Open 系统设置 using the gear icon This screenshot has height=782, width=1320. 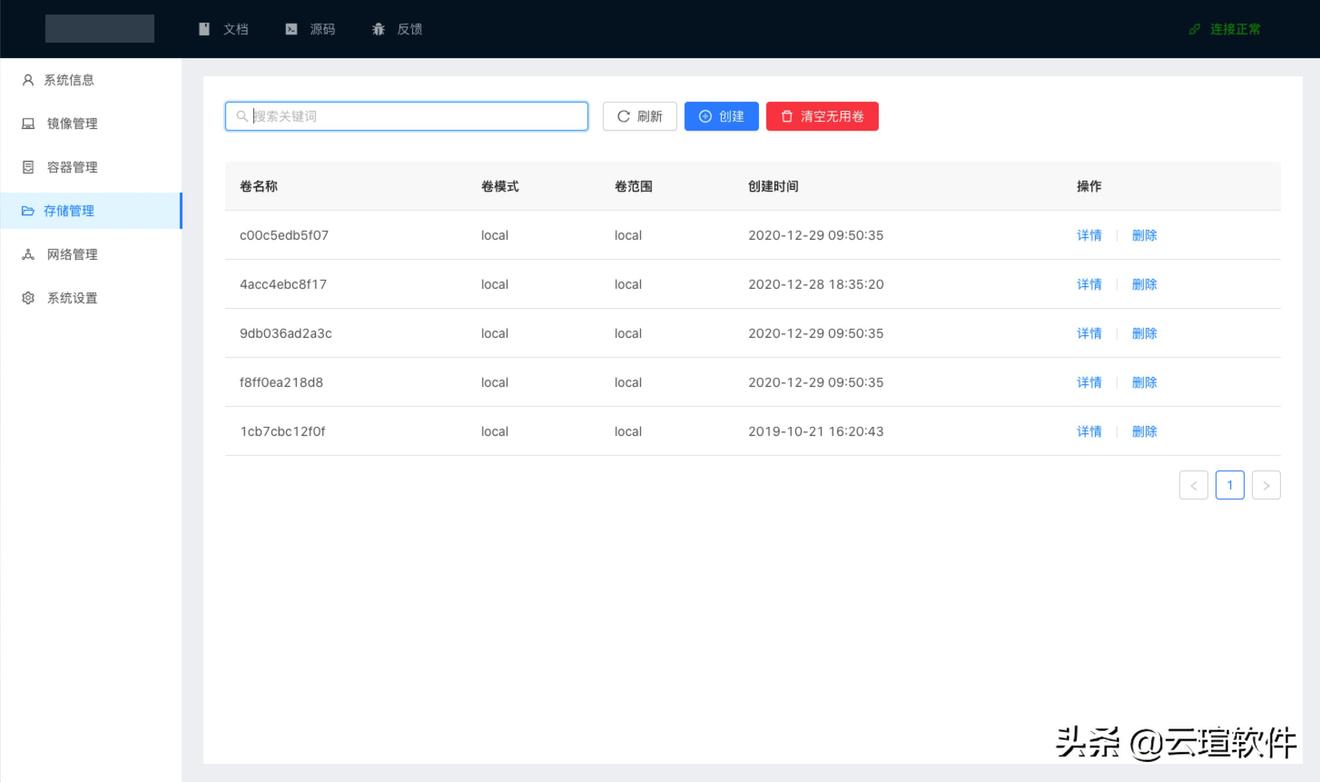[27, 297]
